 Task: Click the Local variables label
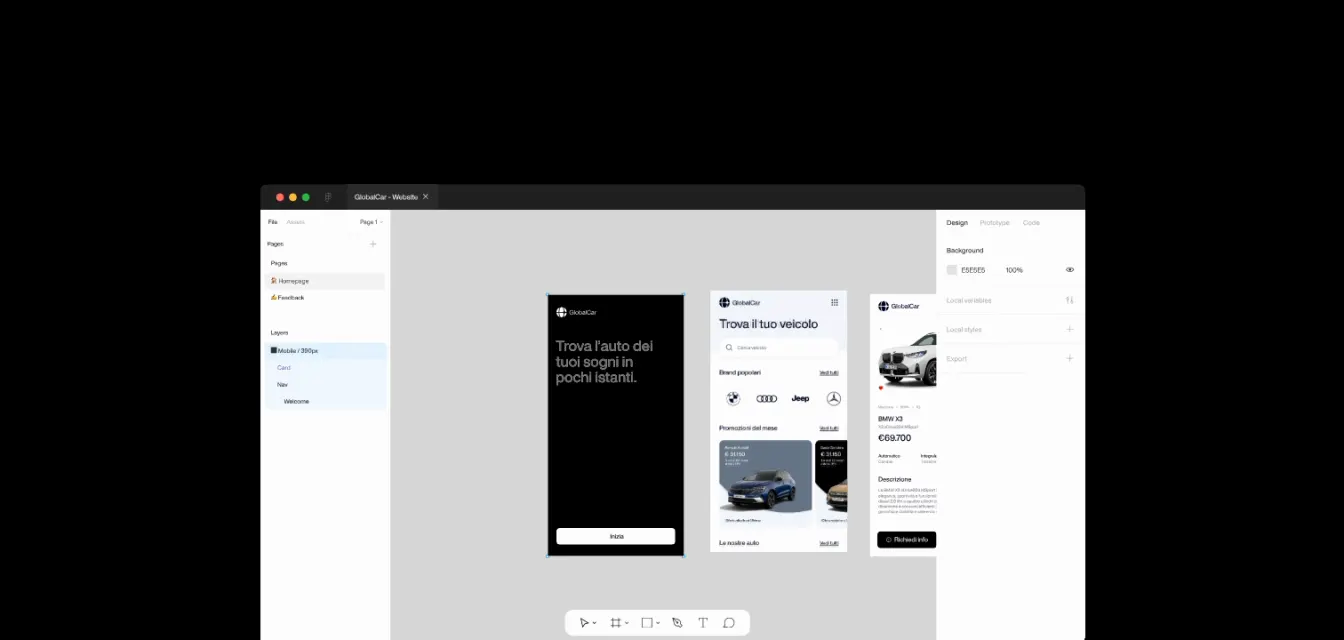click(x=969, y=300)
